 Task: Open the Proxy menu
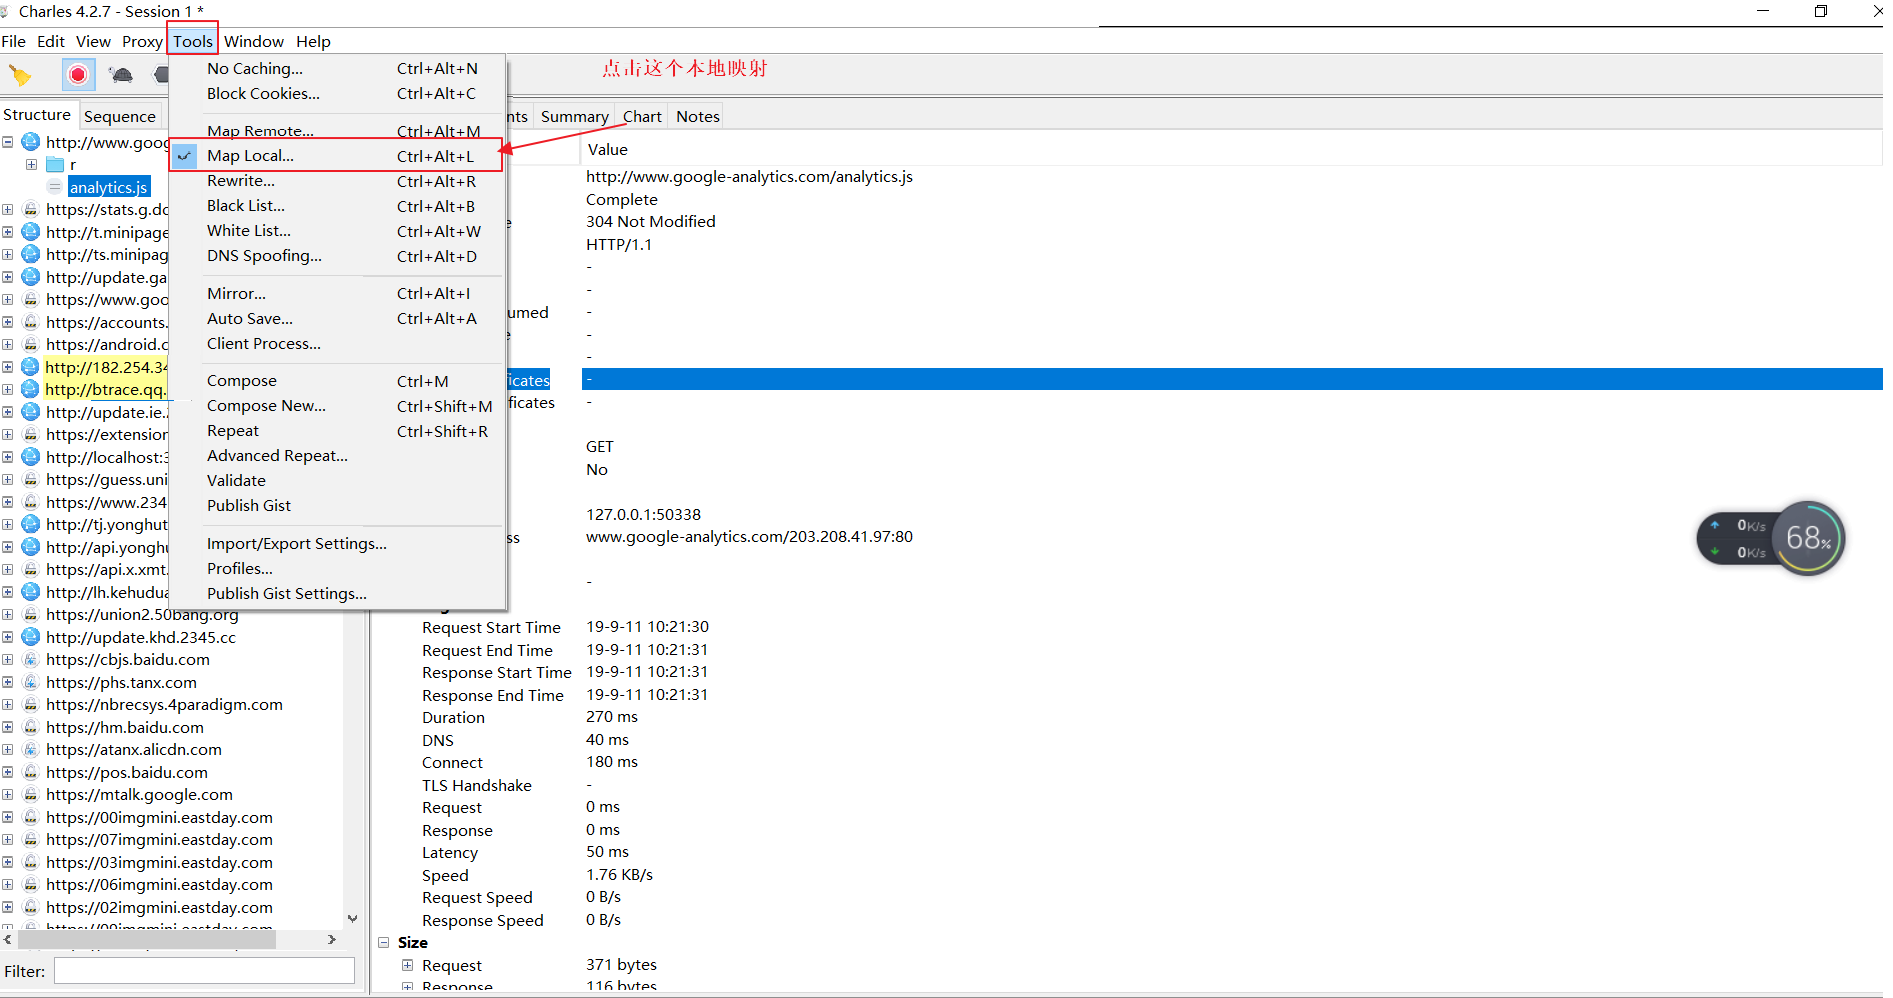click(142, 41)
